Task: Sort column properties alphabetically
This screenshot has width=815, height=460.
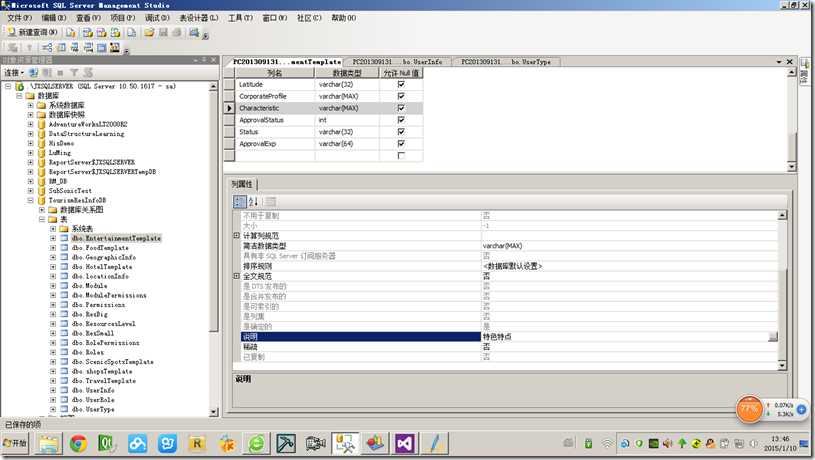Action: point(253,202)
